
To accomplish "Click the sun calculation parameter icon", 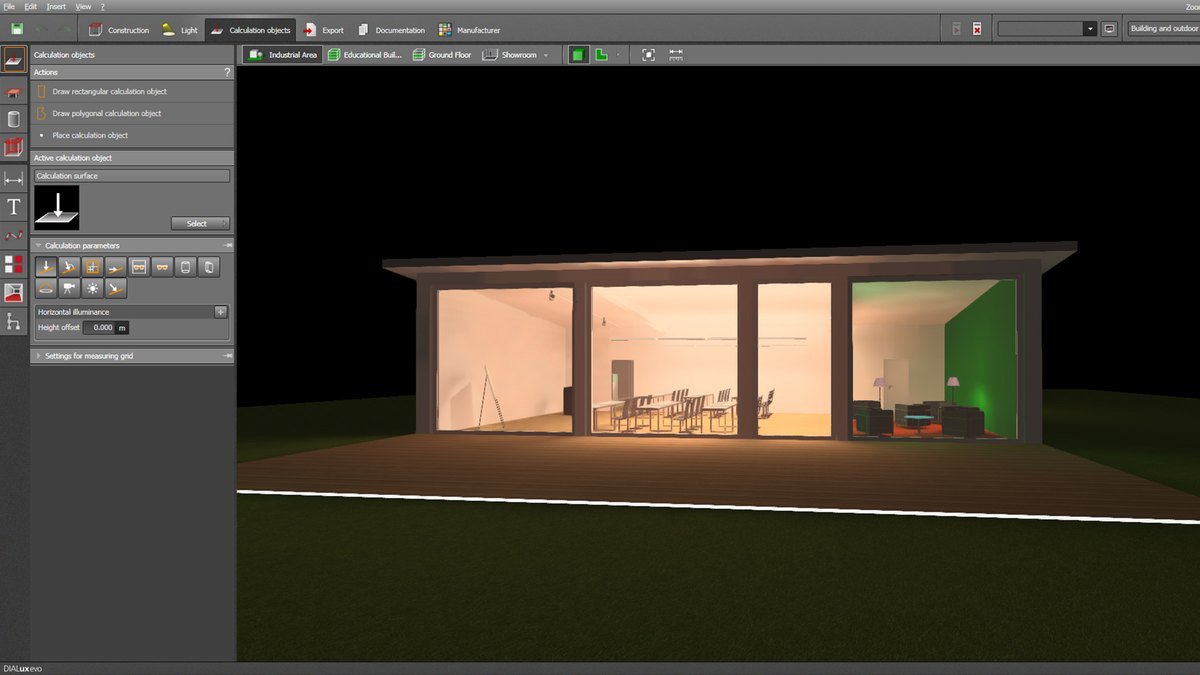I will tap(93, 288).
